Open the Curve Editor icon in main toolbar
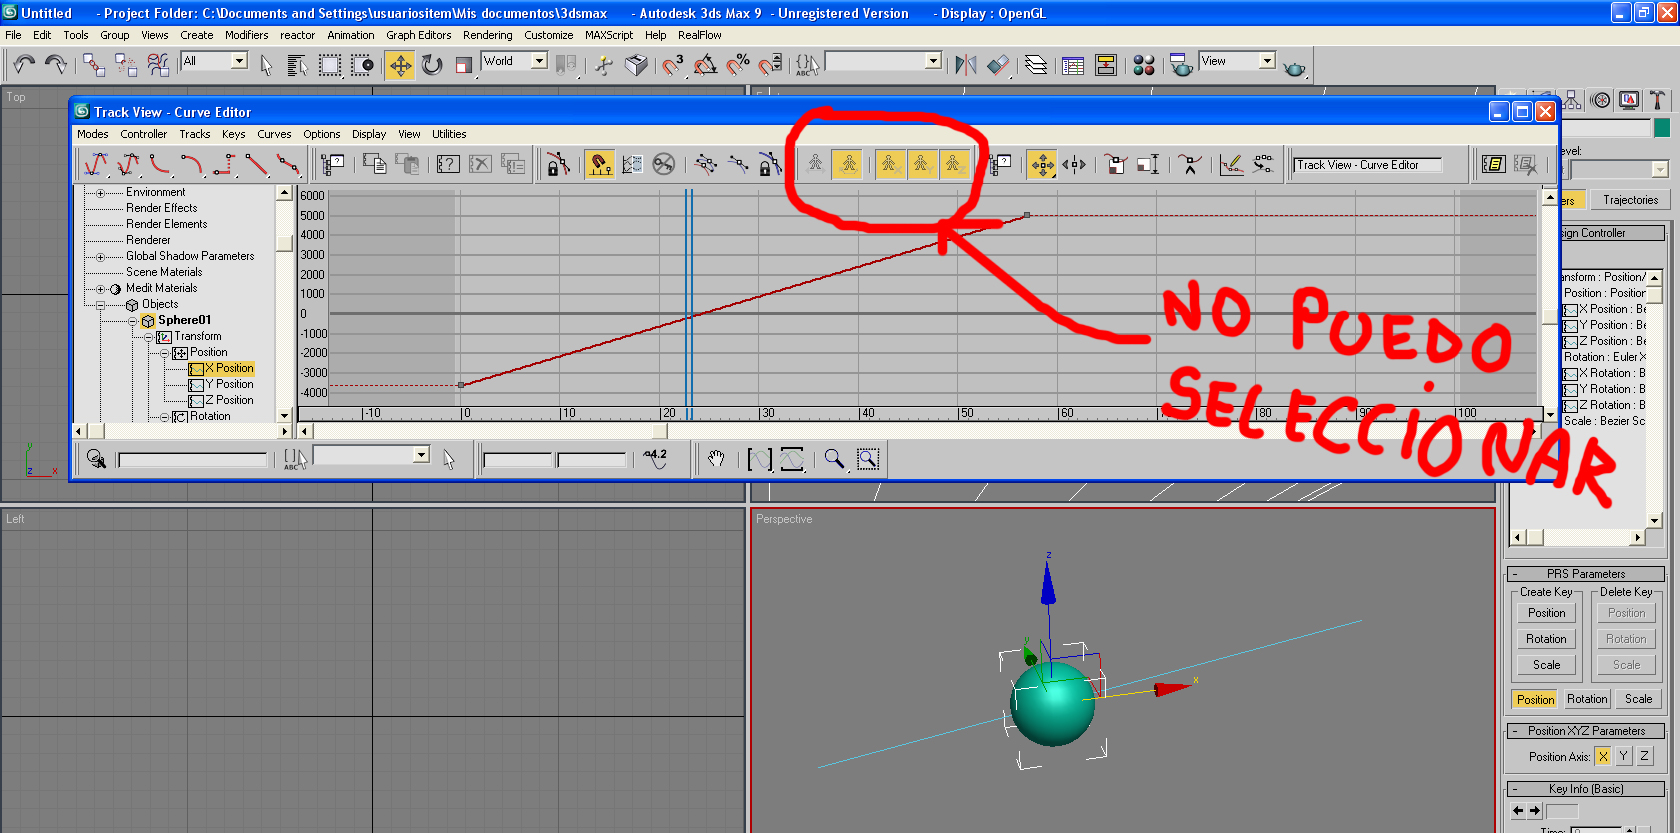 [x=1073, y=65]
